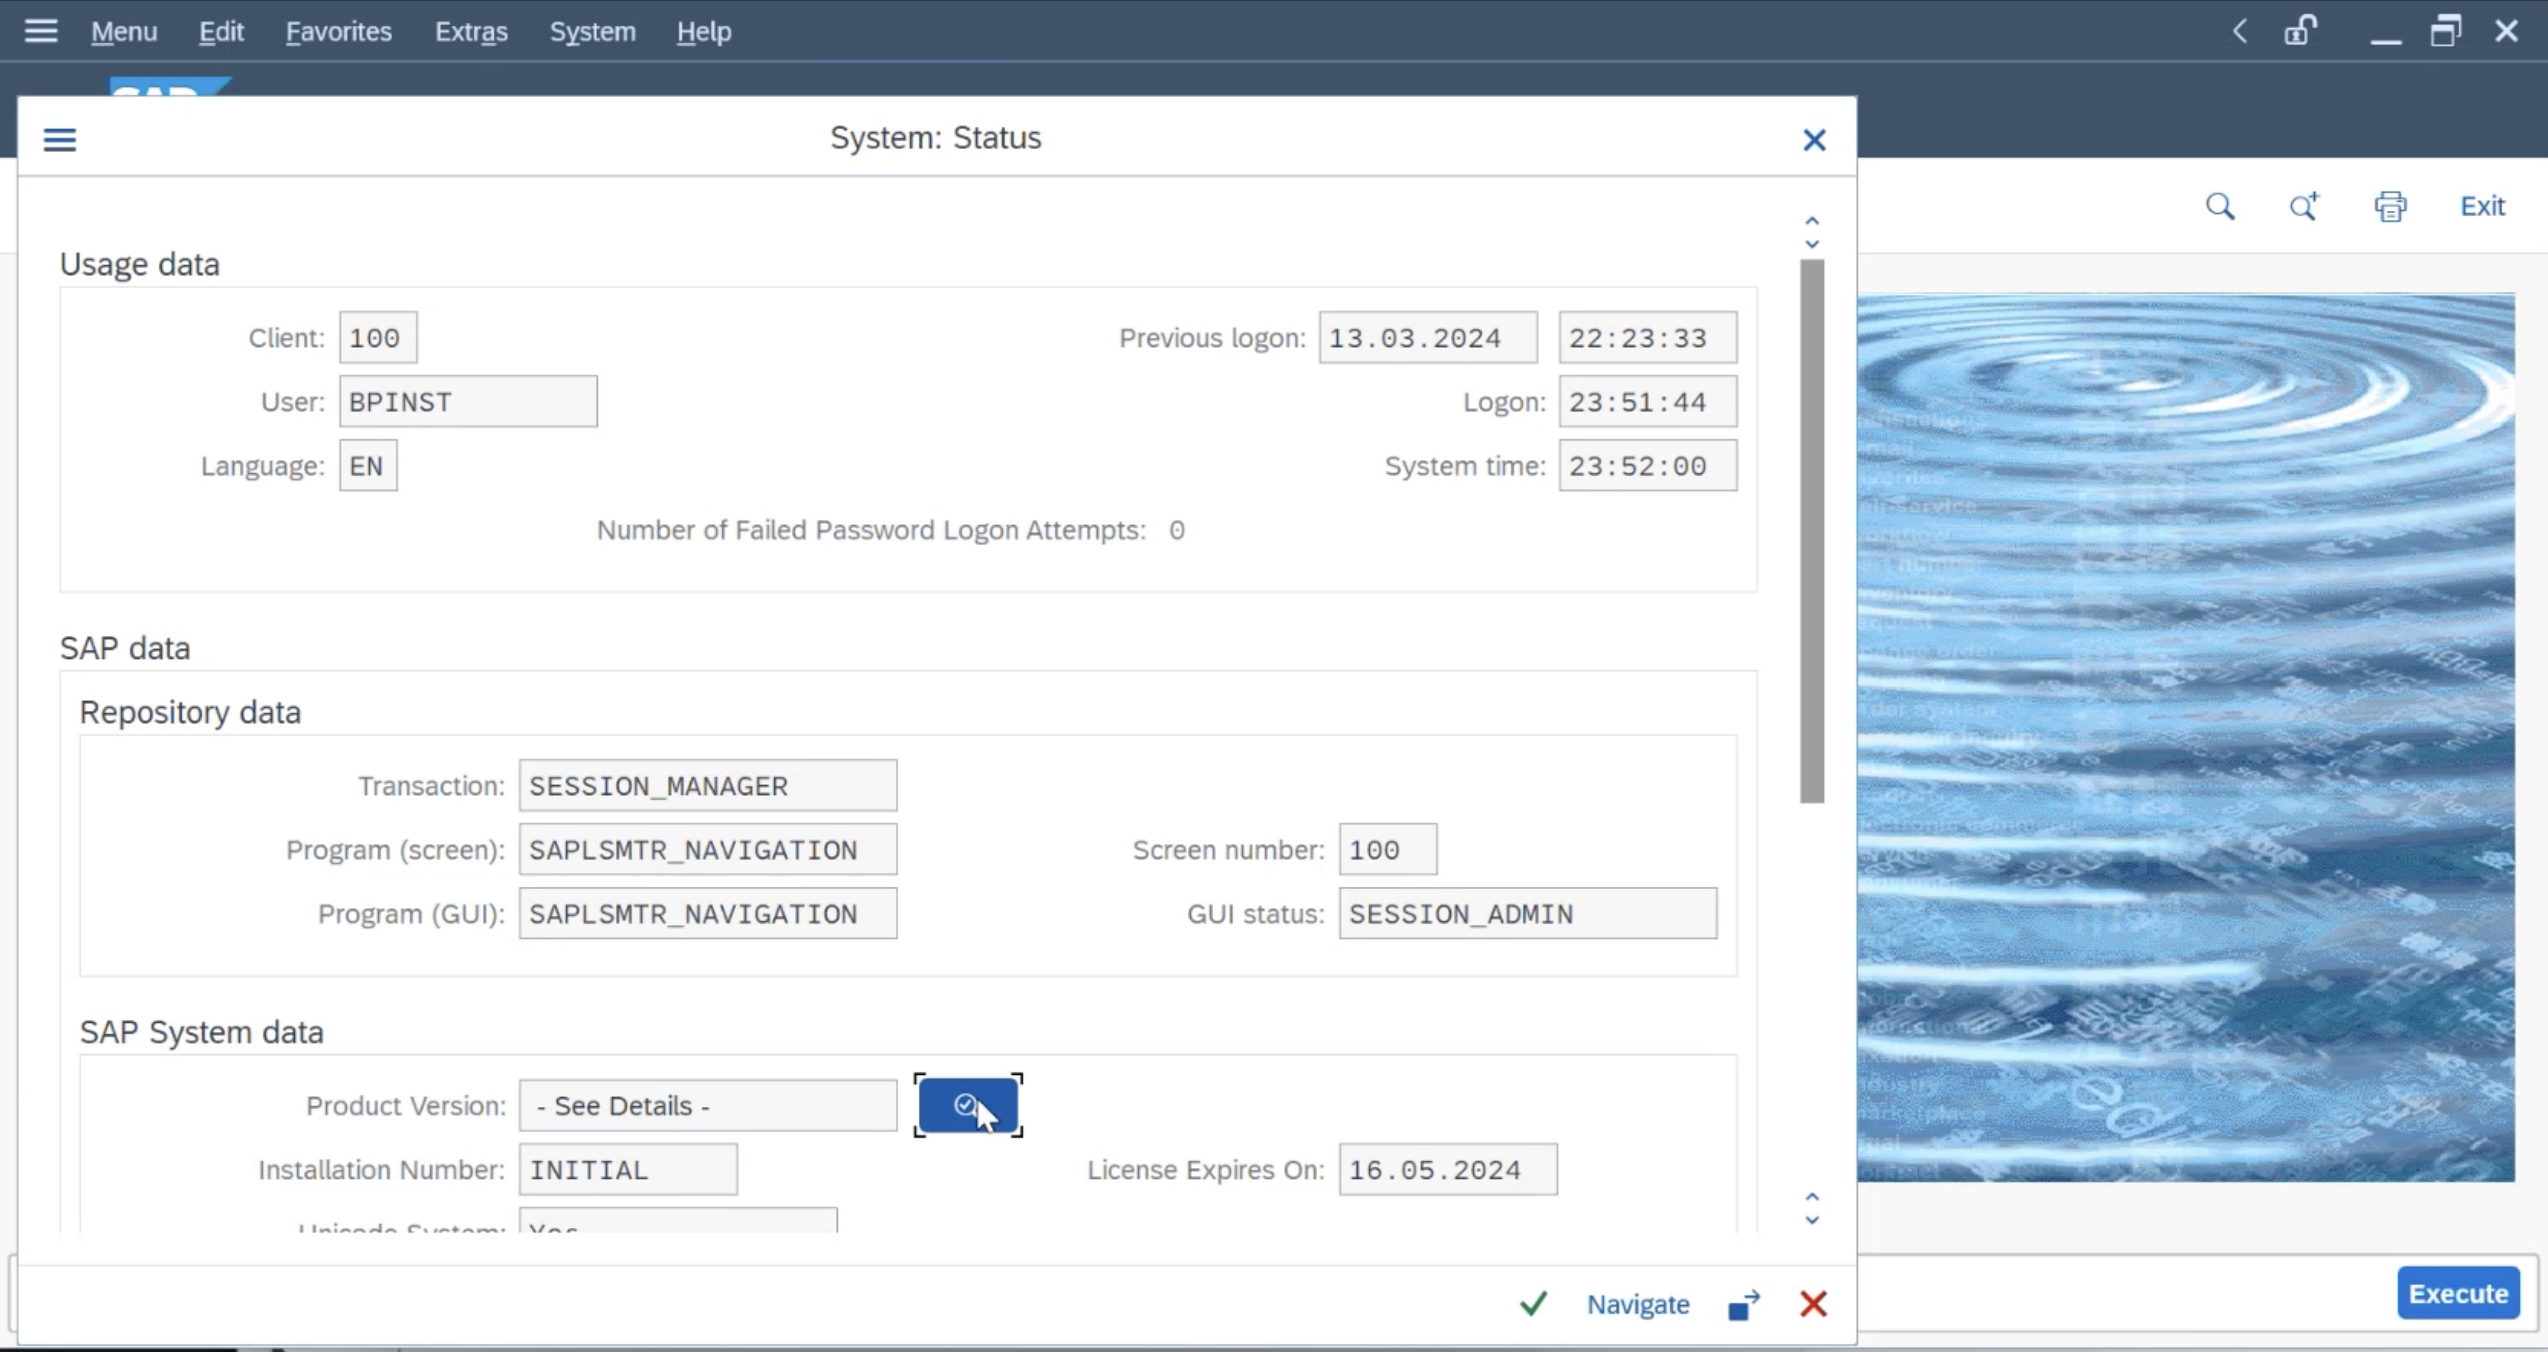2548x1352 pixels.
Task: Go back using the left arrow icon
Action: (2239, 30)
